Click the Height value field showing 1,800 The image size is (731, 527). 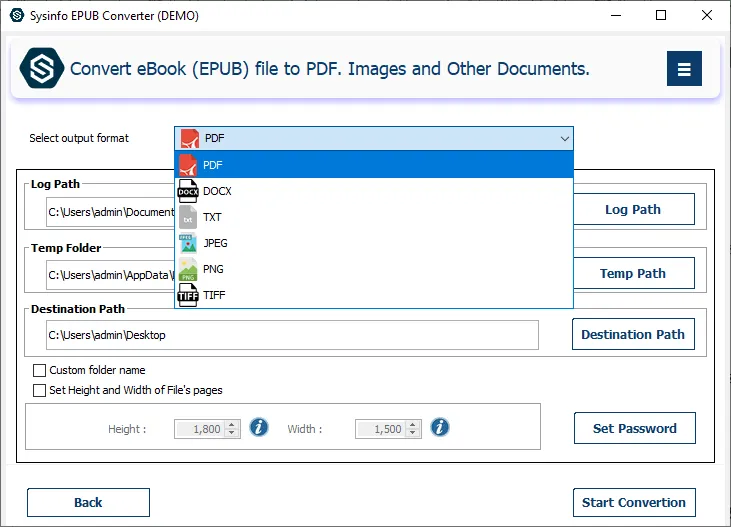tap(200, 429)
